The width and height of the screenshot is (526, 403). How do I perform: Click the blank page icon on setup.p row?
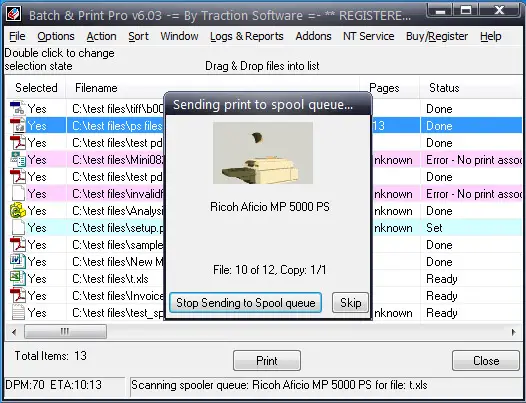(x=18, y=228)
